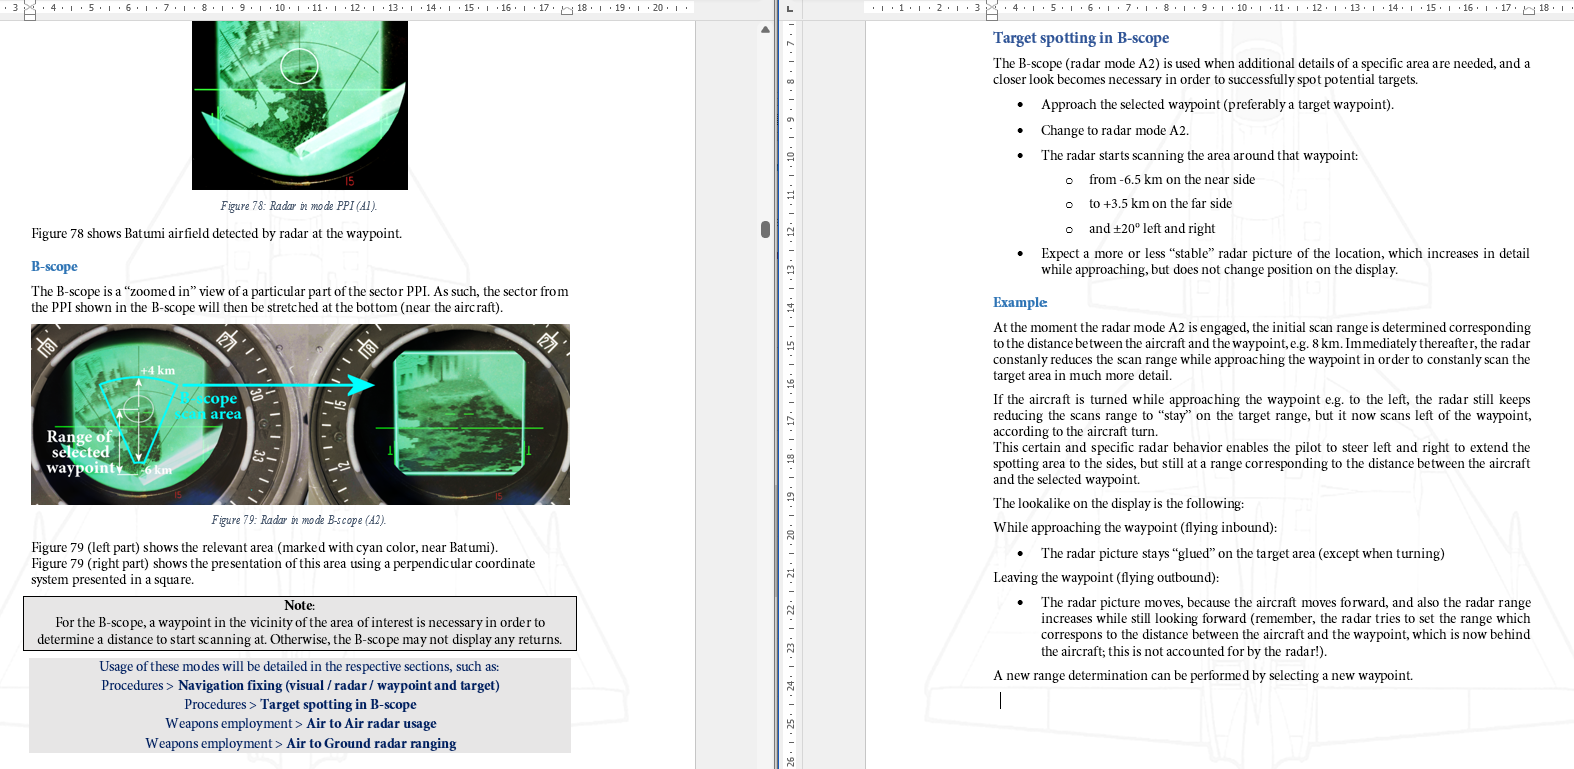Click the tab stop type selector icon
Image resolution: width=1574 pixels, height=769 pixels.
coord(790,9)
